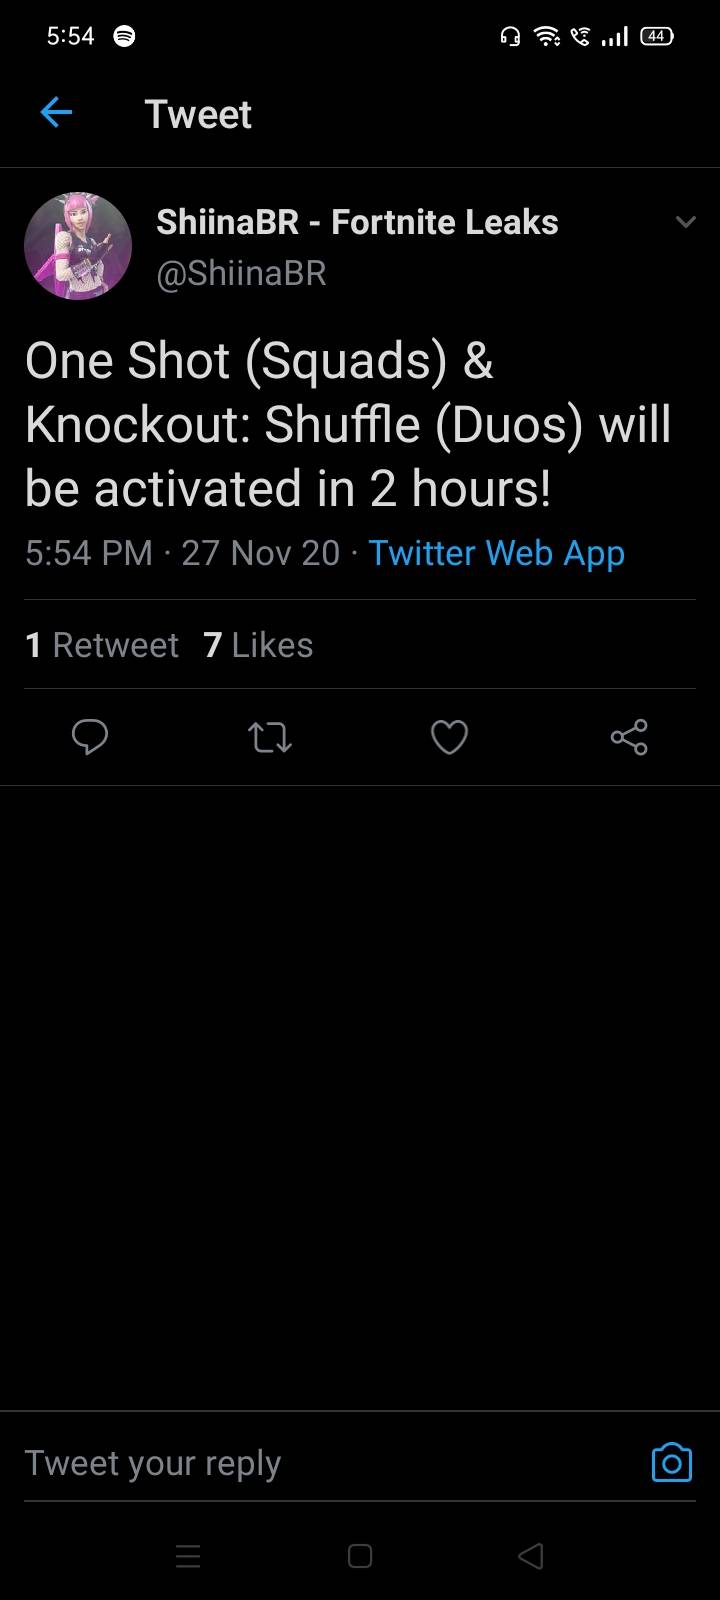
Task: Expand tweet options chevron
Action: click(x=686, y=222)
